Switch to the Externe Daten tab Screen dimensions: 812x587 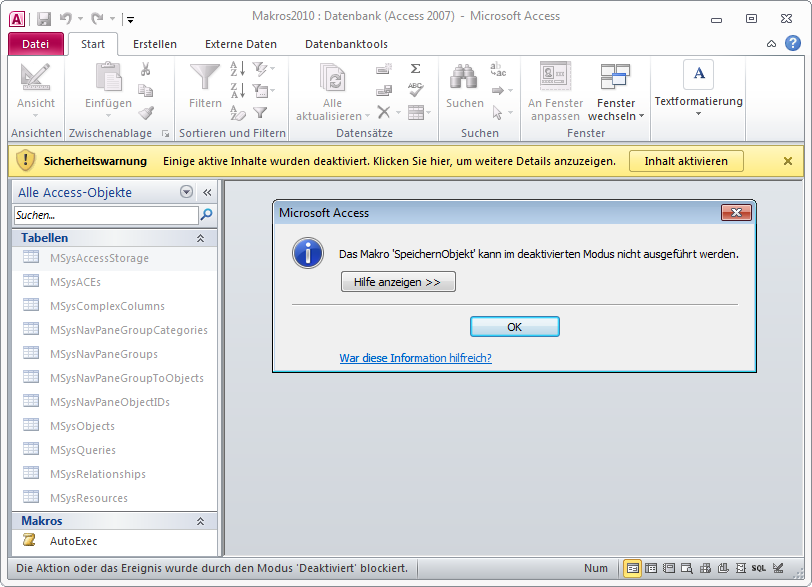click(x=241, y=44)
